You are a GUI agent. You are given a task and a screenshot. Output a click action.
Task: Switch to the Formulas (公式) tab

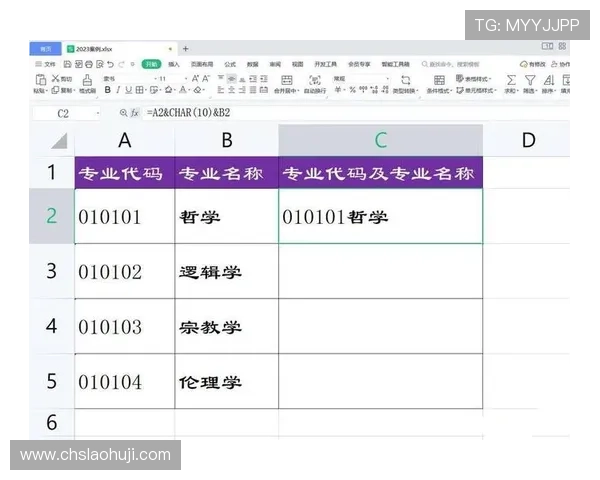[230, 64]
